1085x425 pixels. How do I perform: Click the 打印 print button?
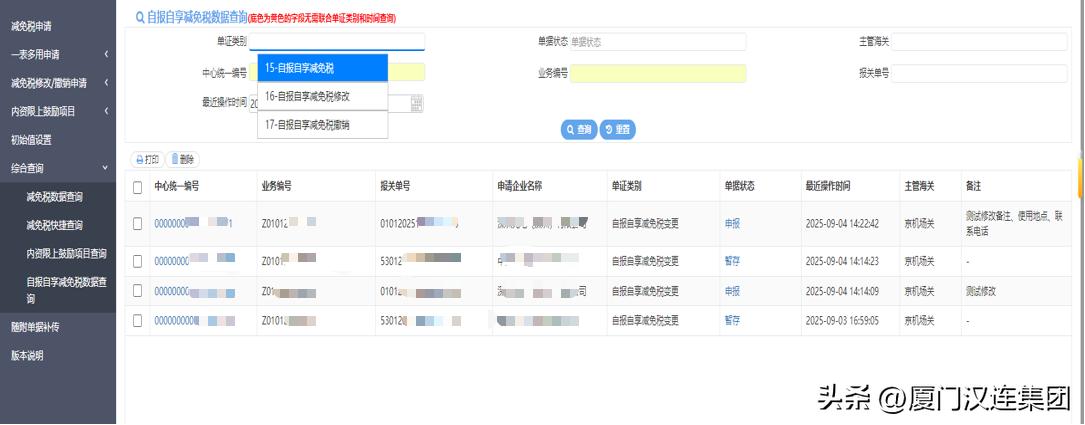(x=147, y=159)
